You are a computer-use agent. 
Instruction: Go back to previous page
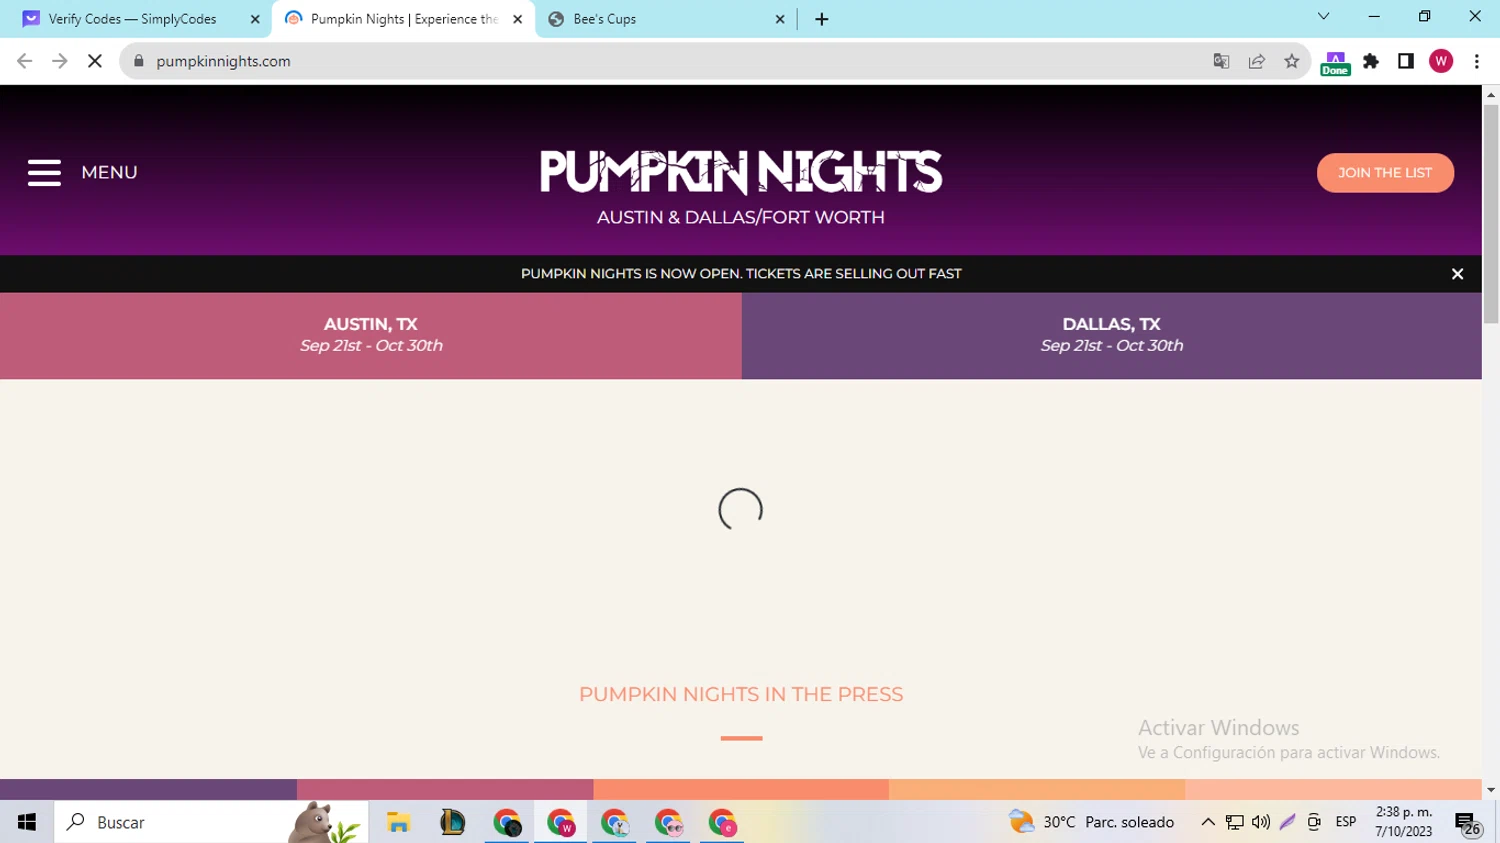click(25, 61)
